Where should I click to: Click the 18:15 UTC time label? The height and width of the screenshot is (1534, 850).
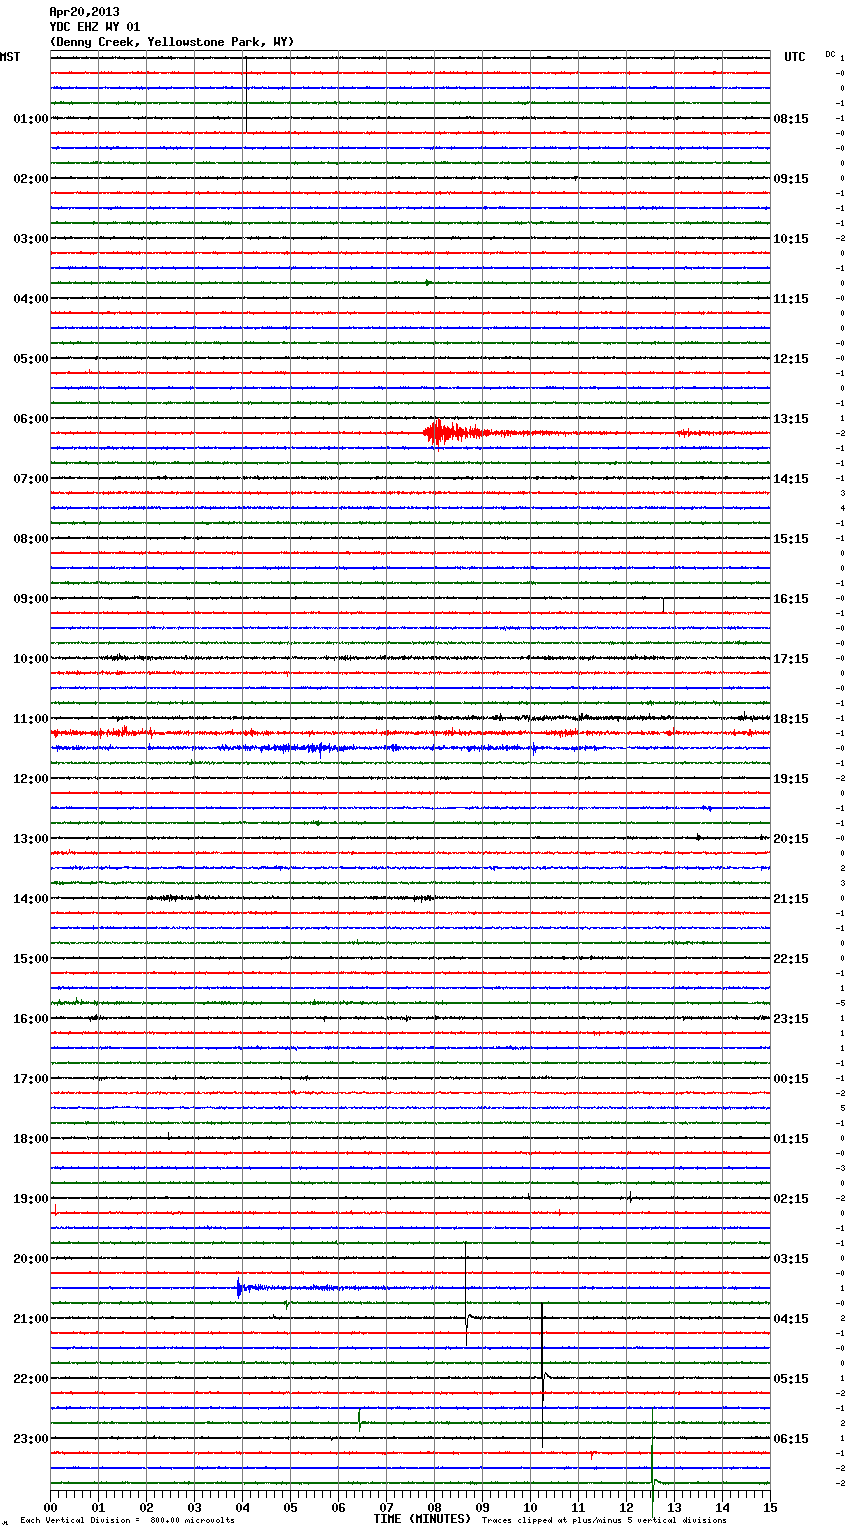(x=791, y=719)
